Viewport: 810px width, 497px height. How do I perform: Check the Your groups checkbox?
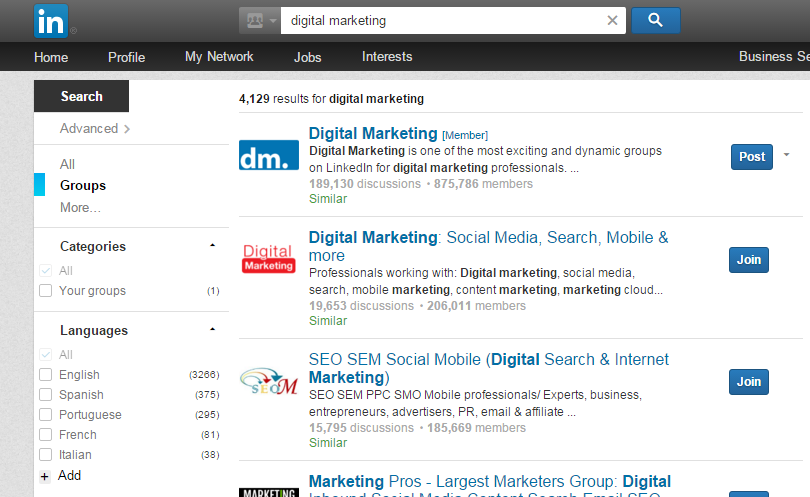tap(45, 291)
